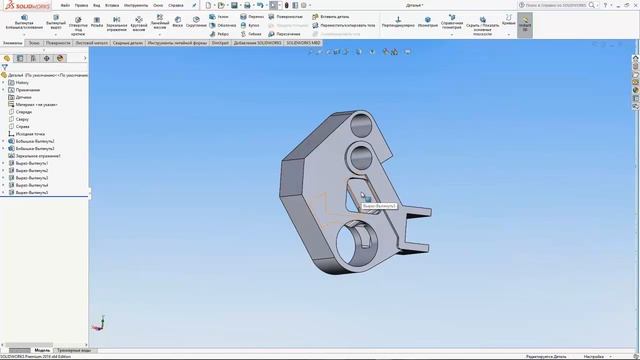
Task: Open the Вставка menu
Action: tap(112, 6)
